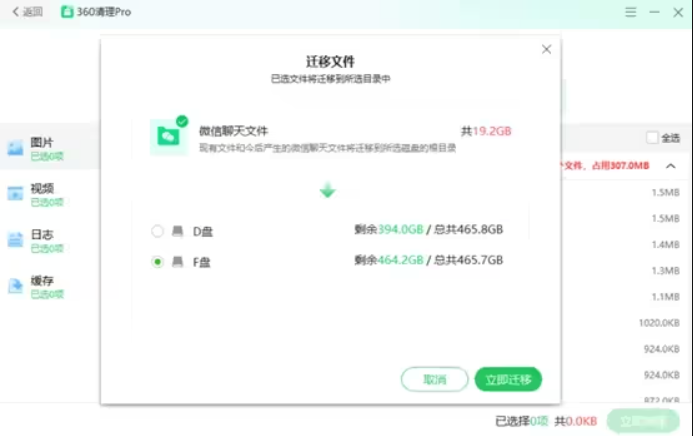Select the D盘 radio button
The width and height of the screenshot is (693, 436).
(x=157, y=231)
